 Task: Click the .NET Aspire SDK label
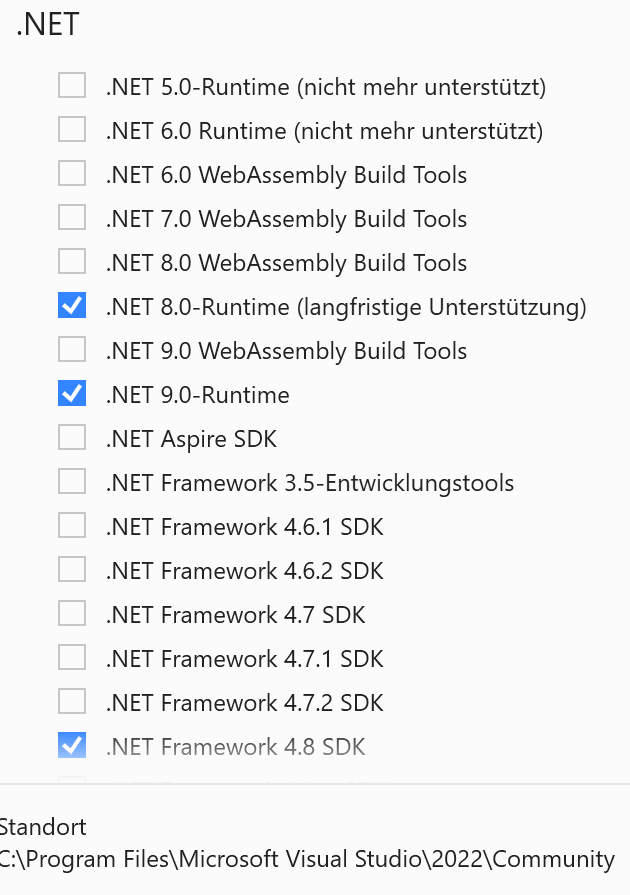tap(190, 438)
